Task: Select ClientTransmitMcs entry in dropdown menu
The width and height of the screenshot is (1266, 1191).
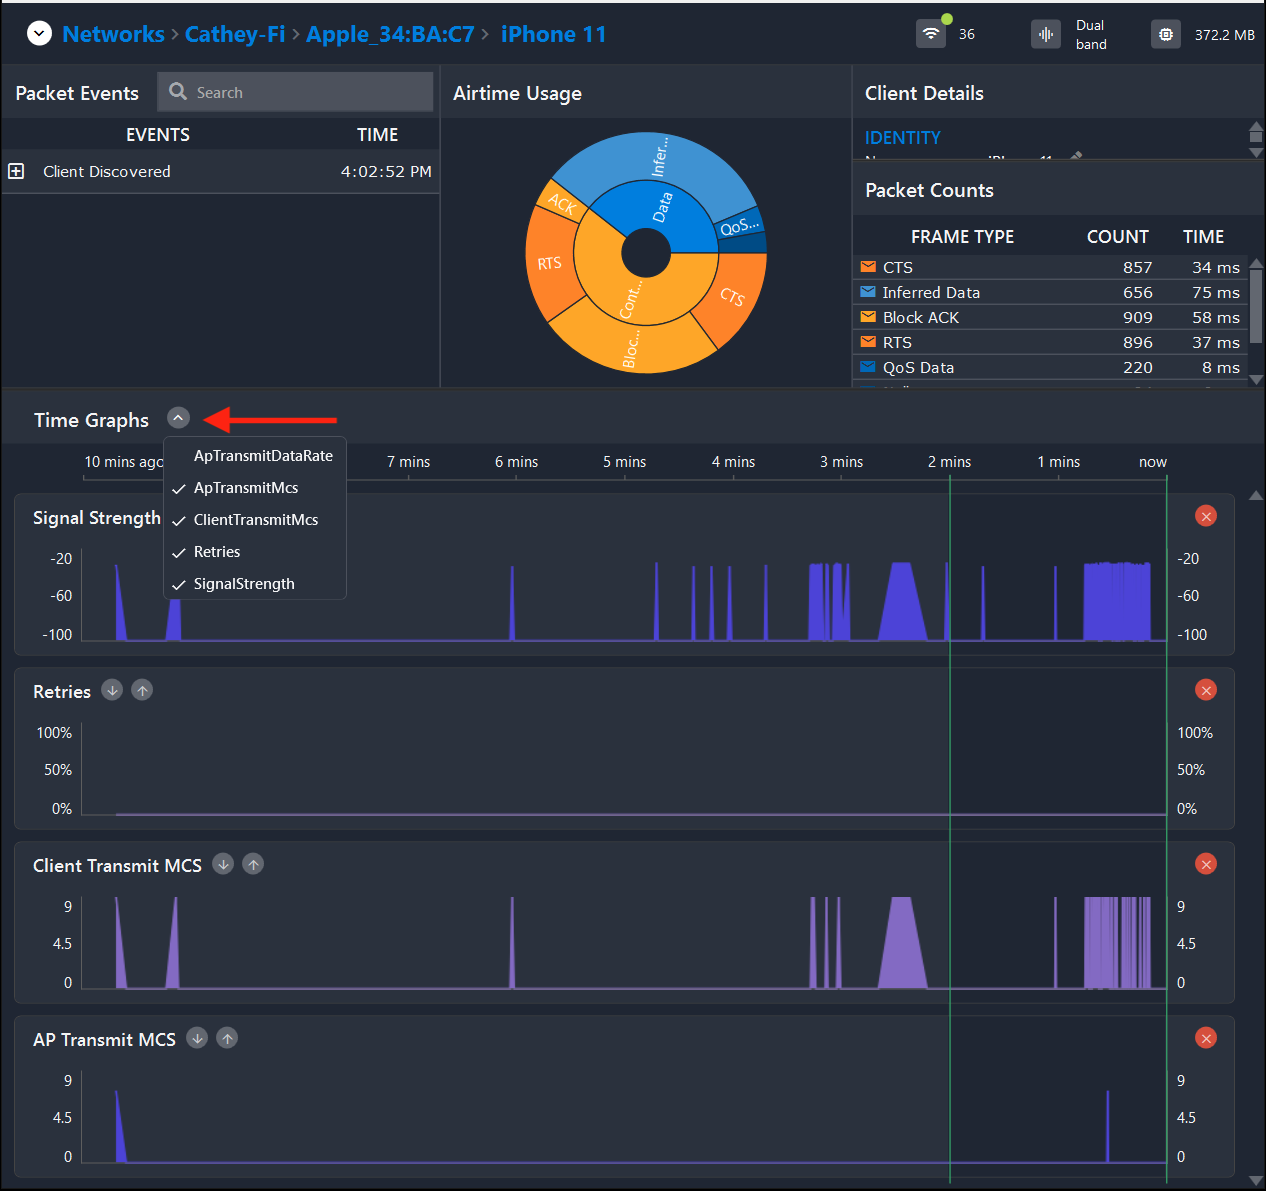Action: coord(255,520)
